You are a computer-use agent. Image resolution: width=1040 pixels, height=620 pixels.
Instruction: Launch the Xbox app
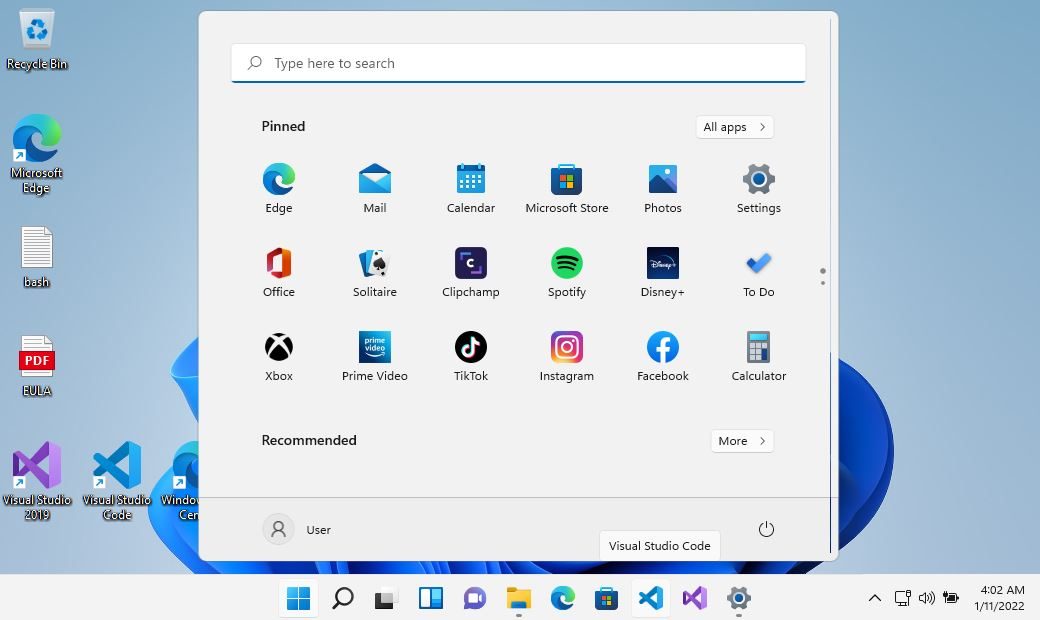pyautogui.click(x=279, y=356)
